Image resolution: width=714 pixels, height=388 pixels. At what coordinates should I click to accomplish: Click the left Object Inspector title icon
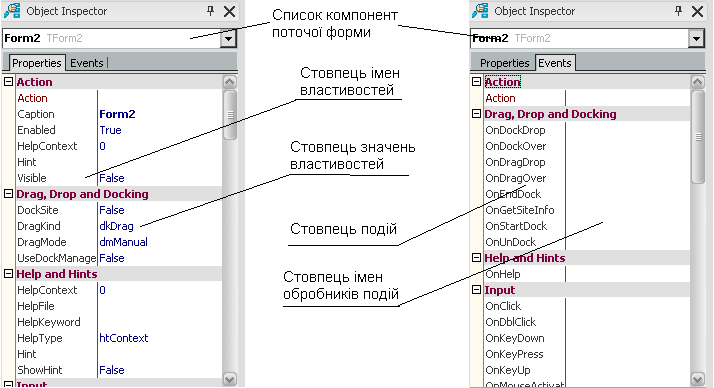(12, 10)
